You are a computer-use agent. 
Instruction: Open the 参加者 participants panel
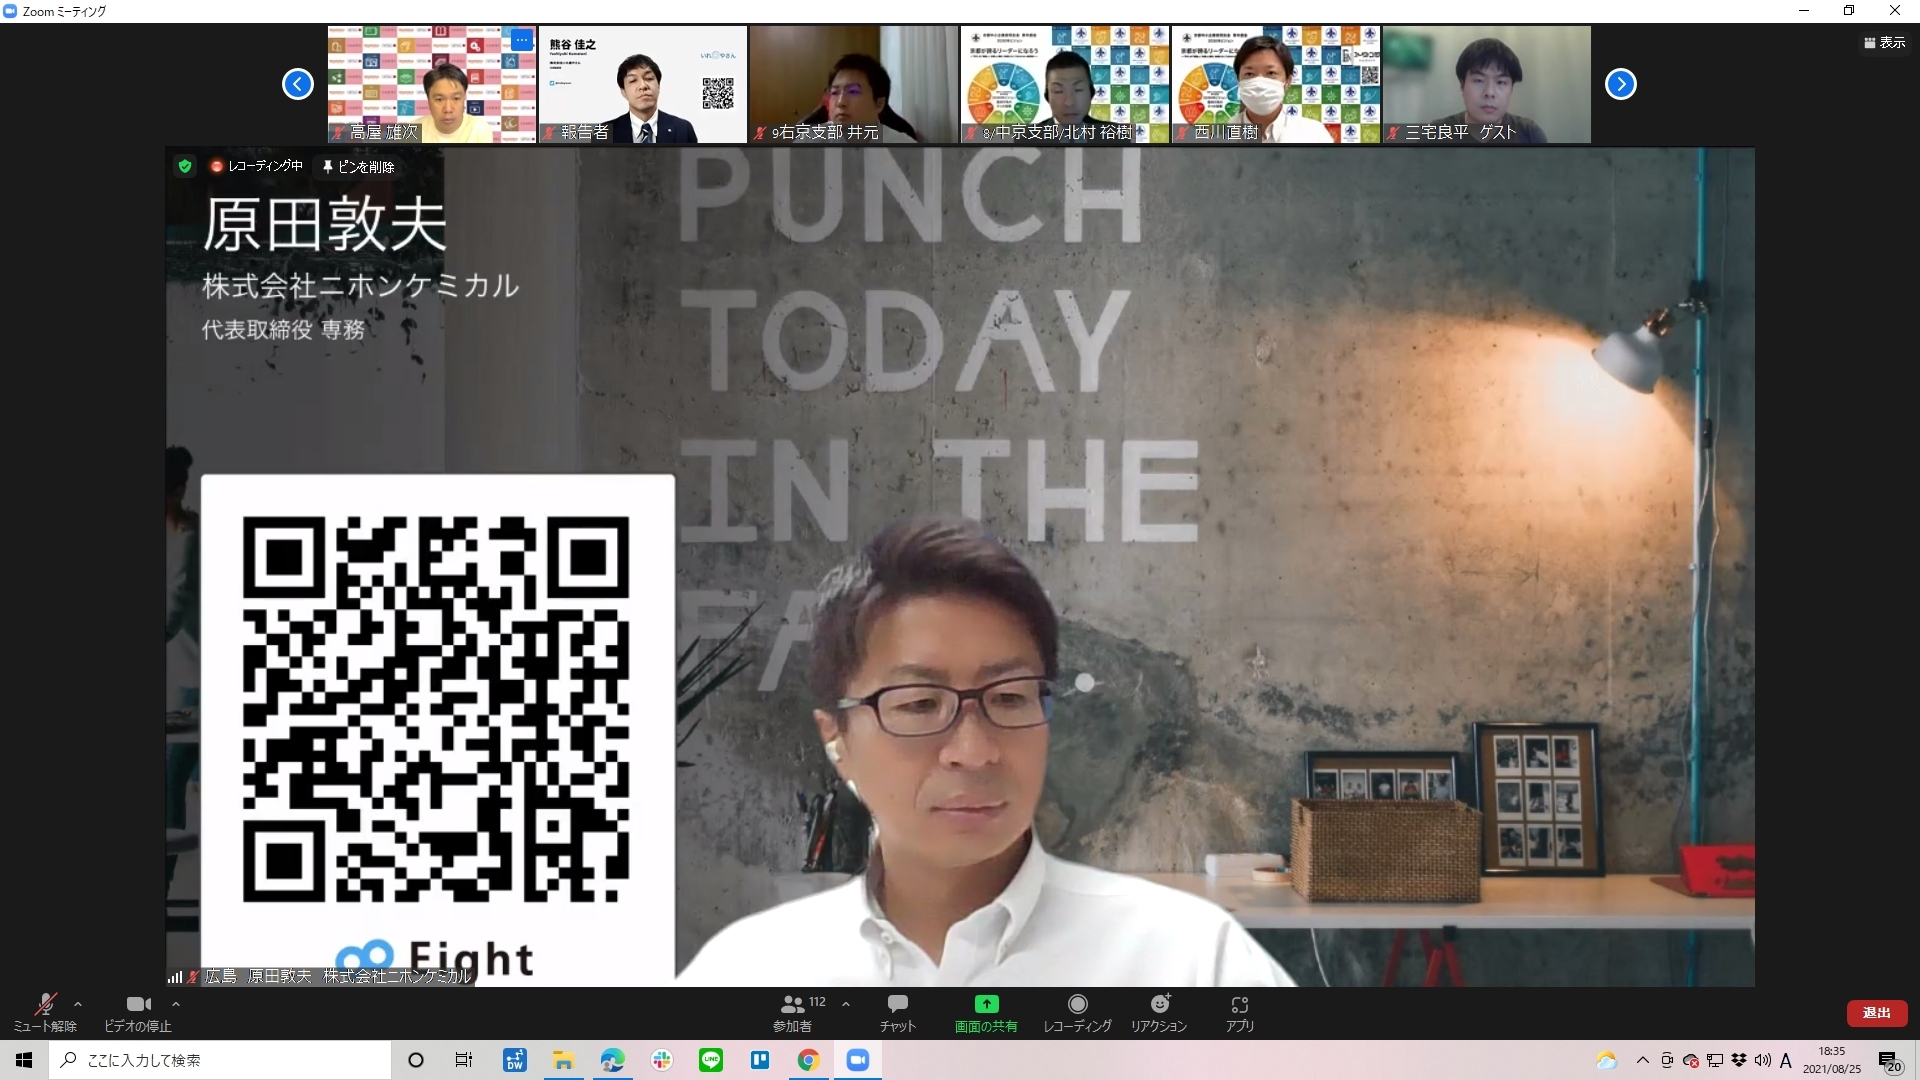pos(793,1012)
